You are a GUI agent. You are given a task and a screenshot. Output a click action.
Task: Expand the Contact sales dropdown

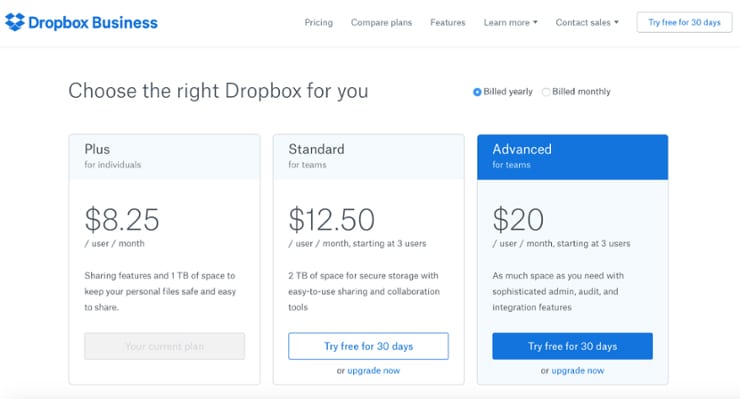pyautogui.click(x=587, y=22)
